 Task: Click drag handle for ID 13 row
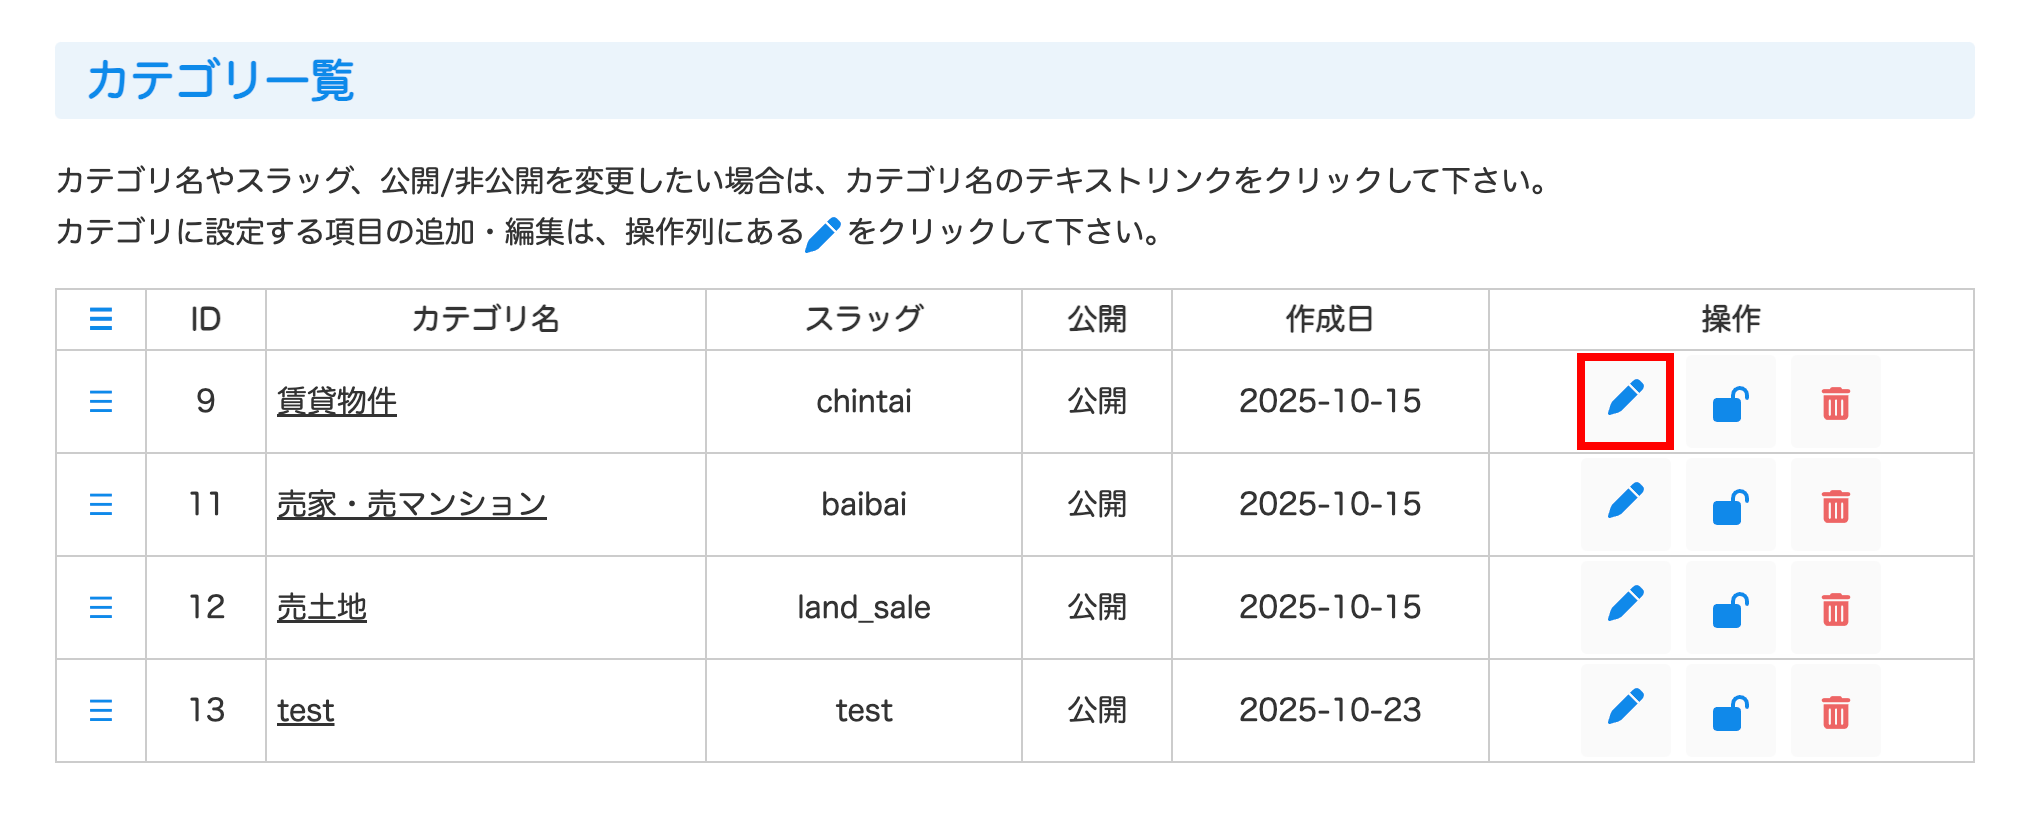(x=101, y=710)
